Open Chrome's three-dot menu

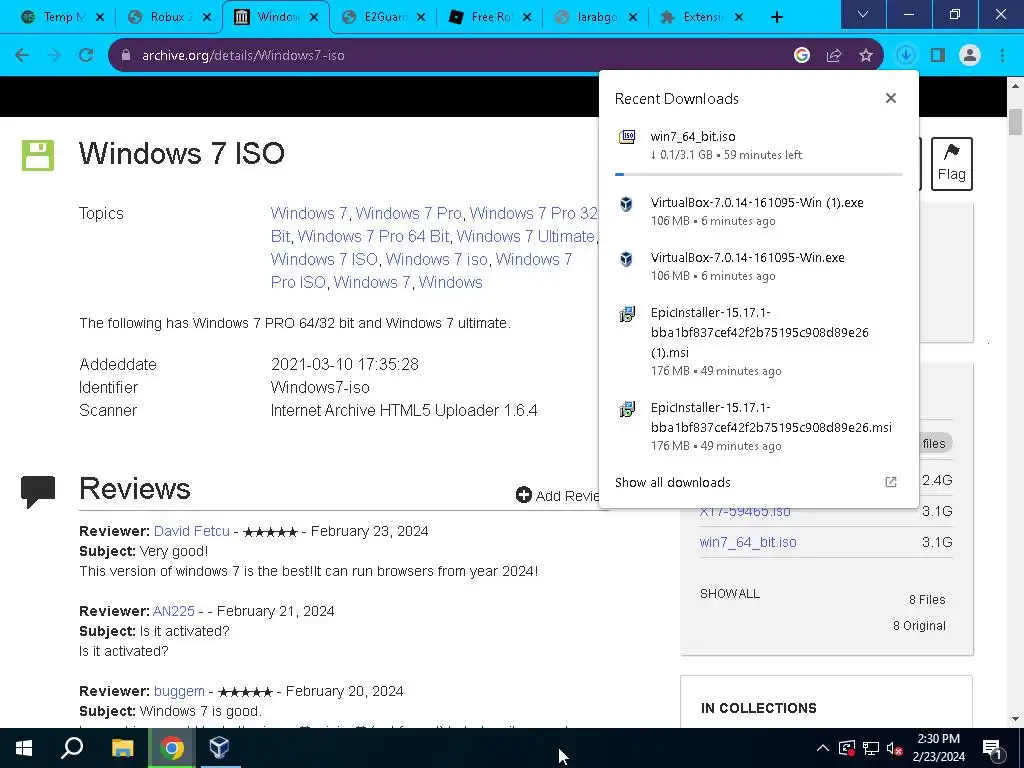1002,56
